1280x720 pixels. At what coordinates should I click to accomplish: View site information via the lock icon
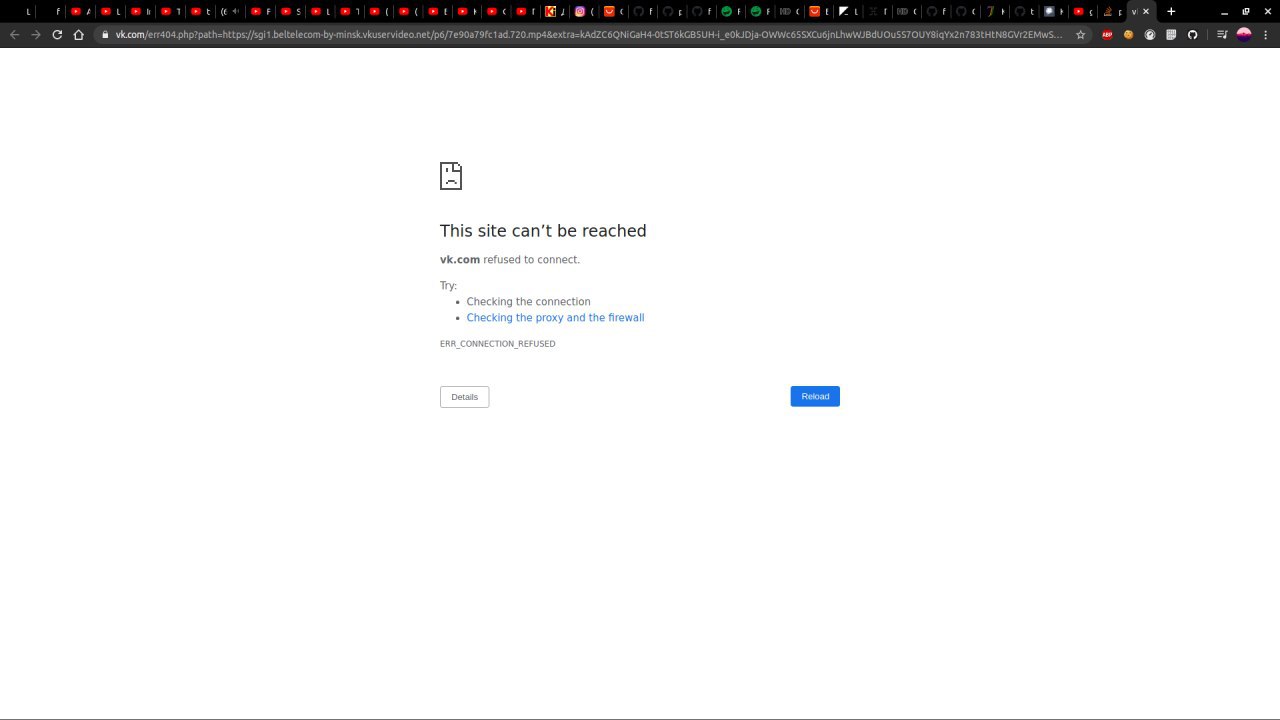click(104, 34)
